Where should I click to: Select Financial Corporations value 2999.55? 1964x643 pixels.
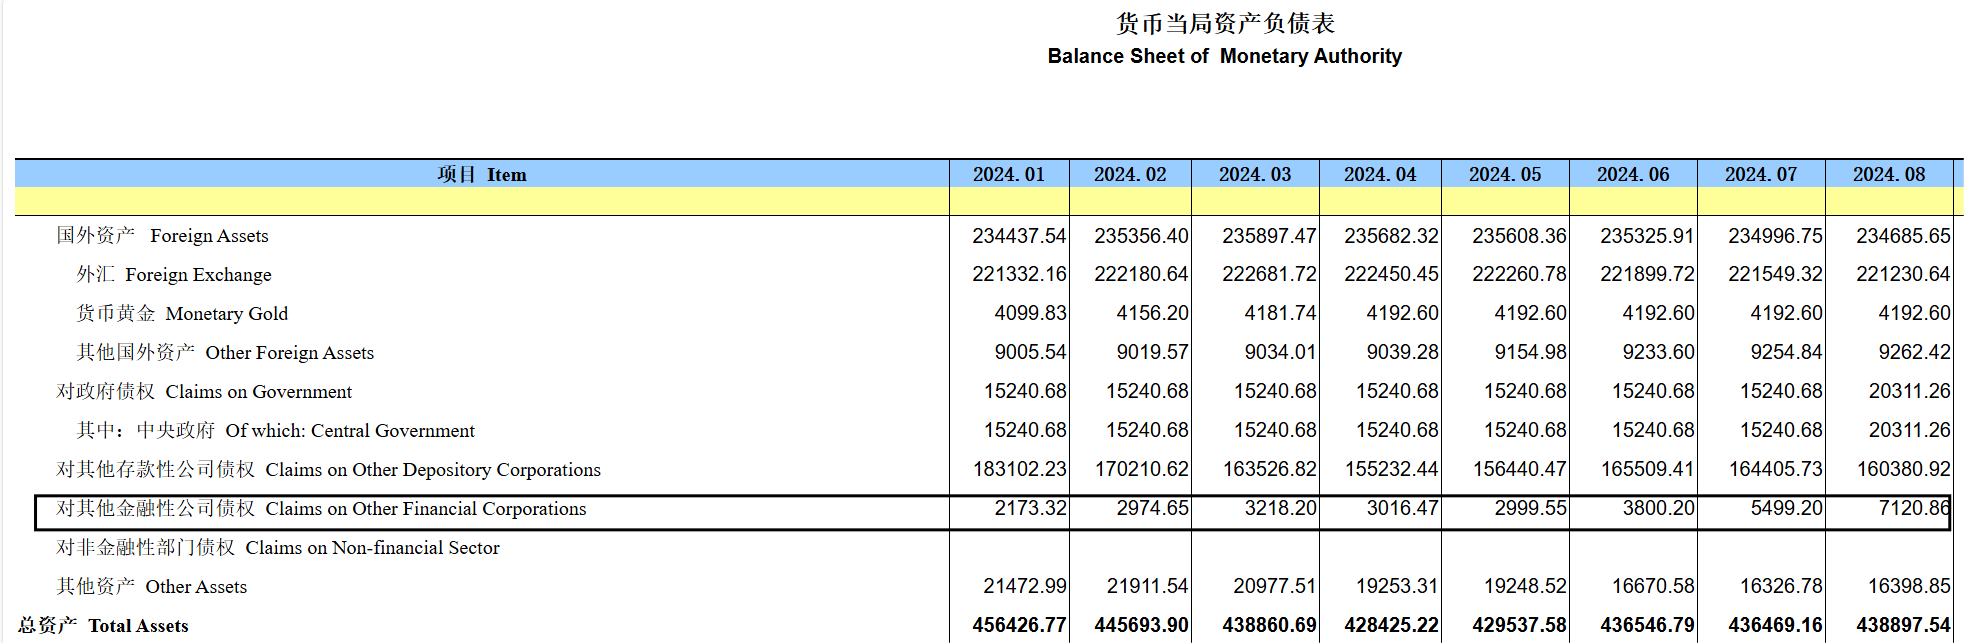1530,508
